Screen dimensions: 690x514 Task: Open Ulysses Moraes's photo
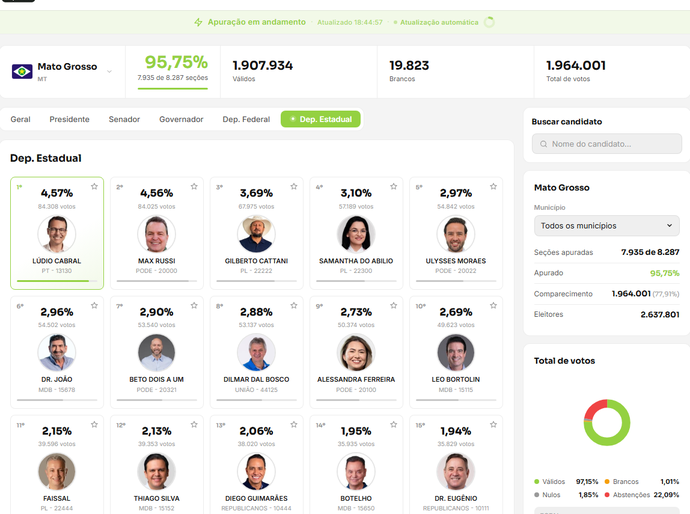pos(456,234)
